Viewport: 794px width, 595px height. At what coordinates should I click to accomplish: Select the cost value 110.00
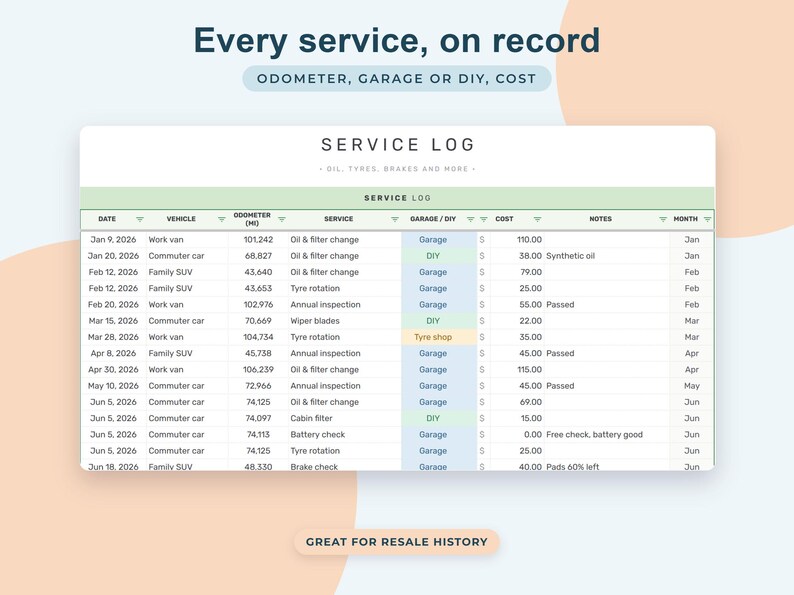tap(529, 240)
